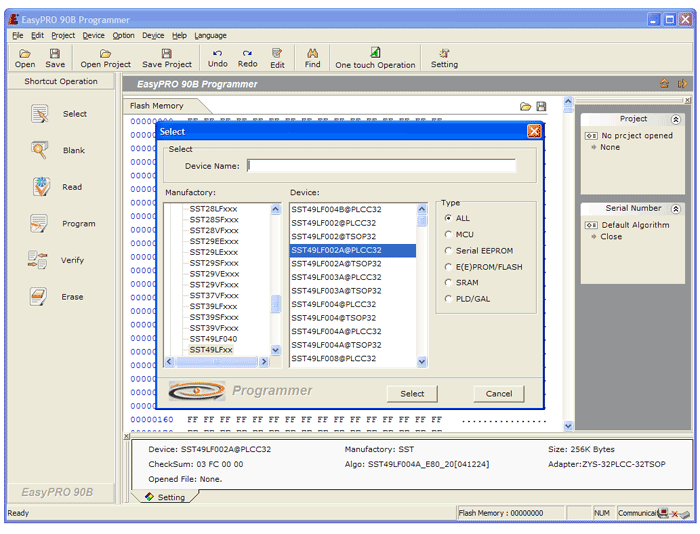The height and width of the screenshot is (534, 700).
Task: Click Manufactory list scroll up arrow
Action: tap(275, 209)
